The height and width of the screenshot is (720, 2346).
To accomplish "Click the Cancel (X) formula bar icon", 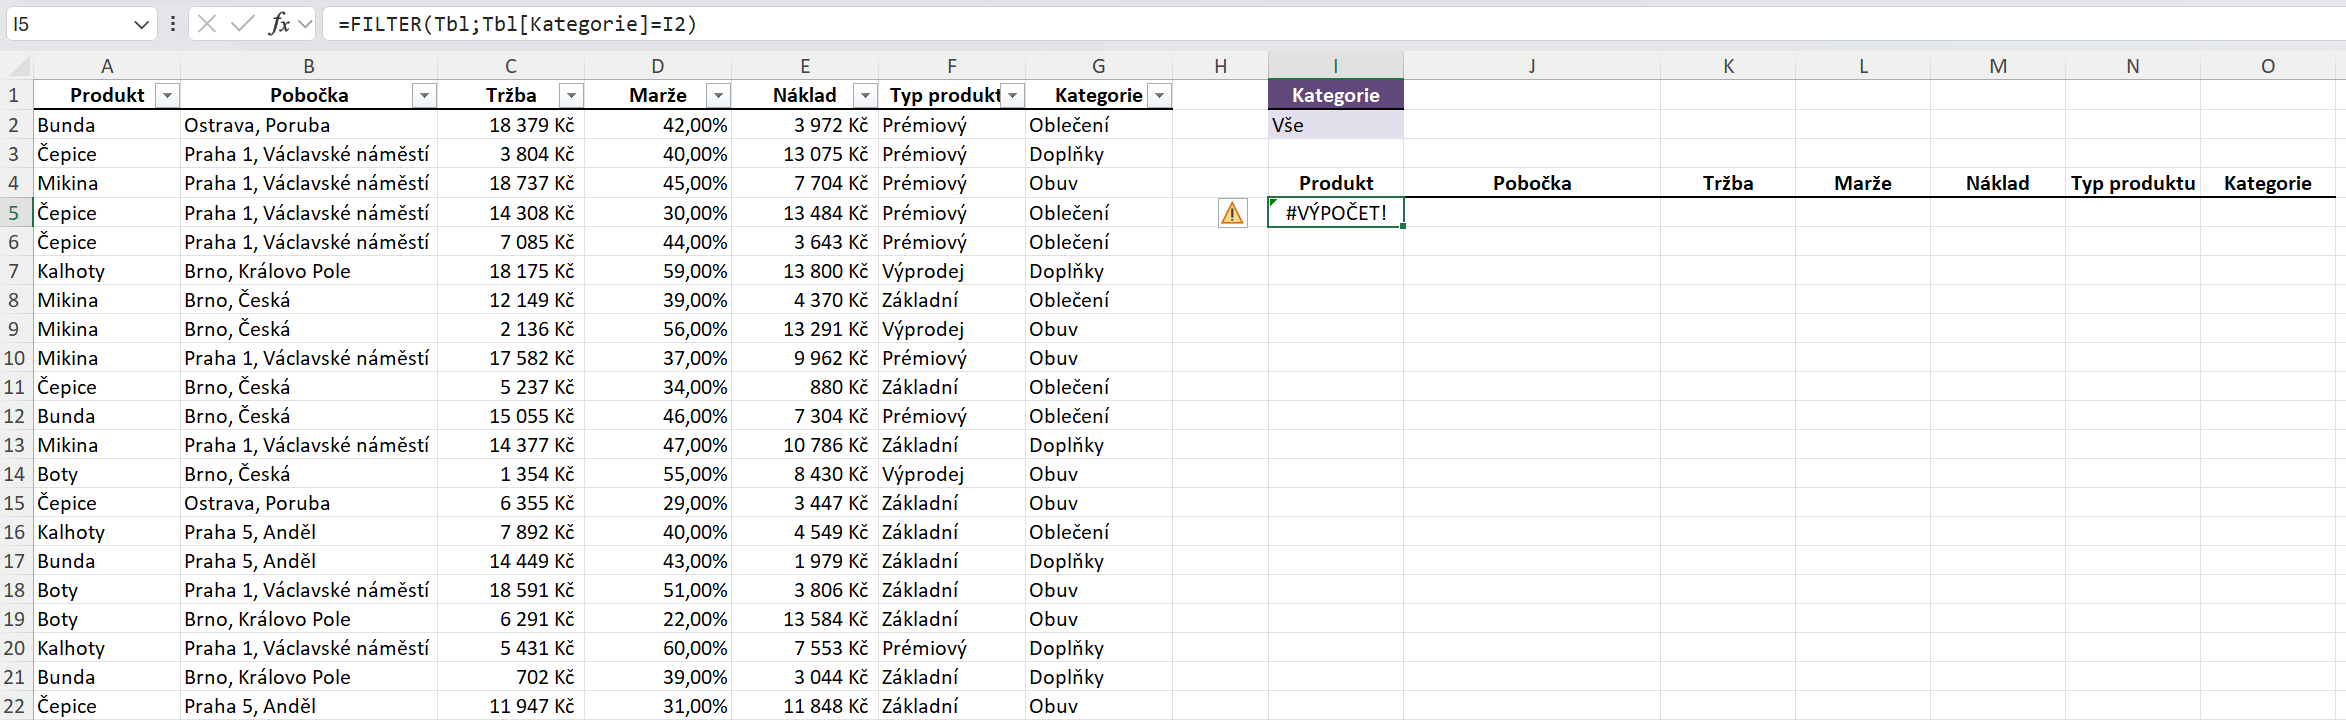I will pos(207,23).
